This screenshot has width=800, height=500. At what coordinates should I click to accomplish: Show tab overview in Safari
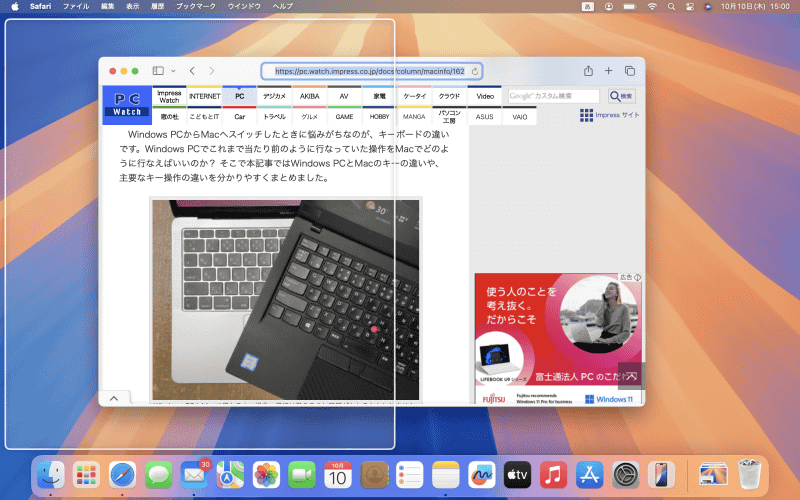tap(630, 71)
